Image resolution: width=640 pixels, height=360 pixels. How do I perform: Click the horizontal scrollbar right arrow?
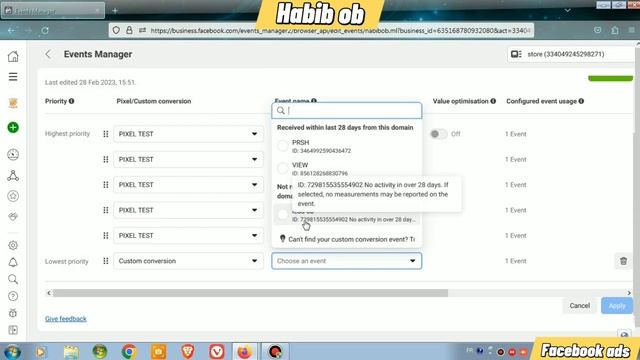pyautogui.click(x=629, y=293)
